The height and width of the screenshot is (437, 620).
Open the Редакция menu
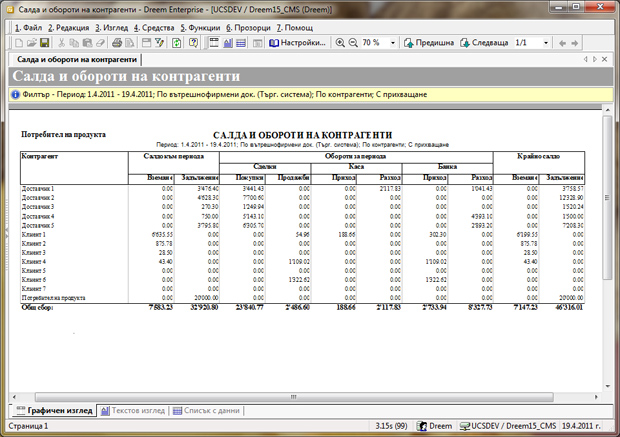point(69,28)
